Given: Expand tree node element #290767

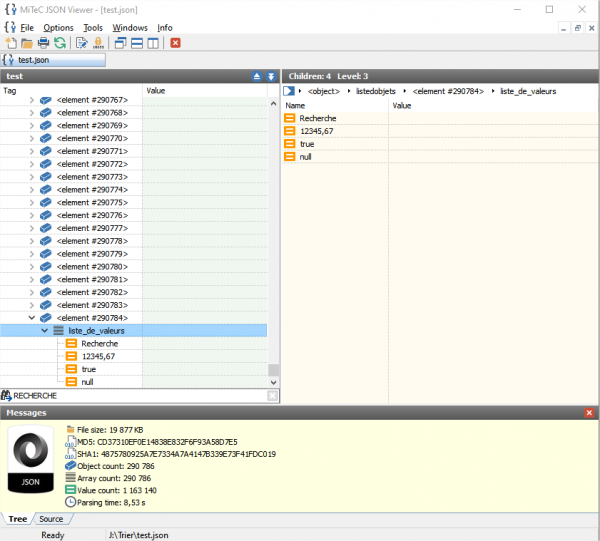Looking at the screenshot, I should tap(32, 100).
